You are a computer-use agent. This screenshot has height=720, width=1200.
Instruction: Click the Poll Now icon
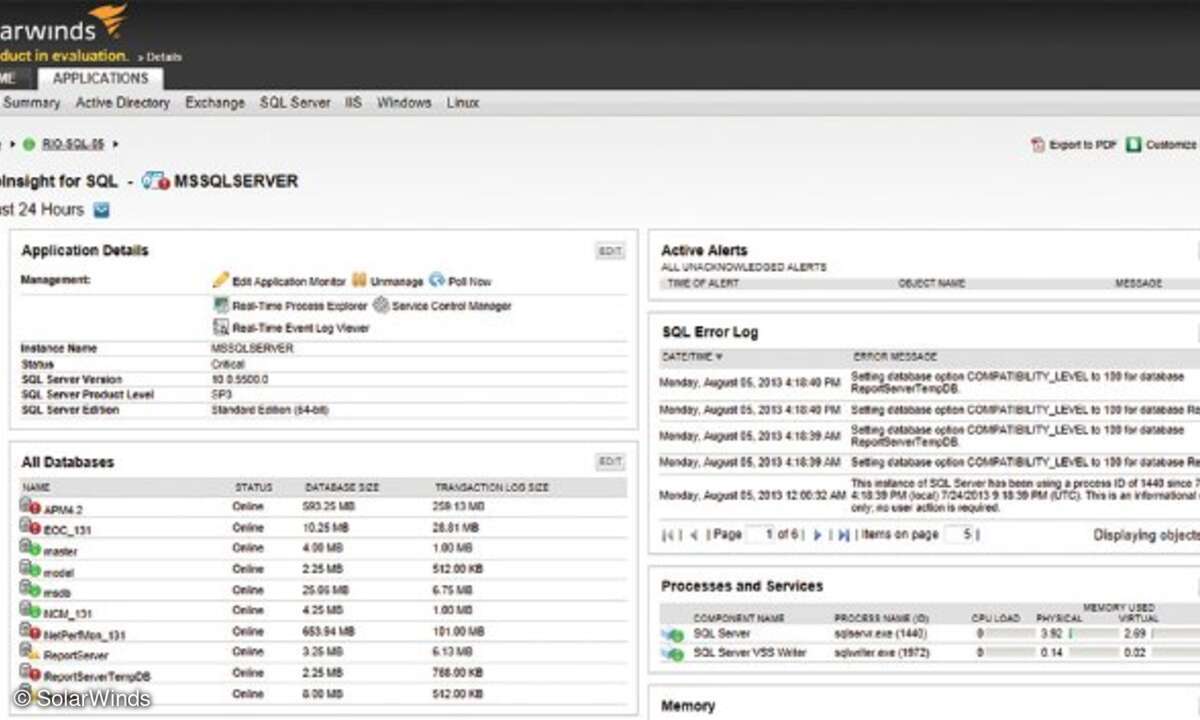[437, 281]
